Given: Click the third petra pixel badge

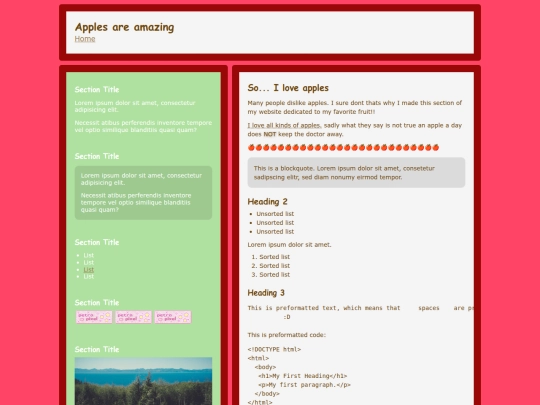Looking at the screenshot, I should (x=173, y=317).
